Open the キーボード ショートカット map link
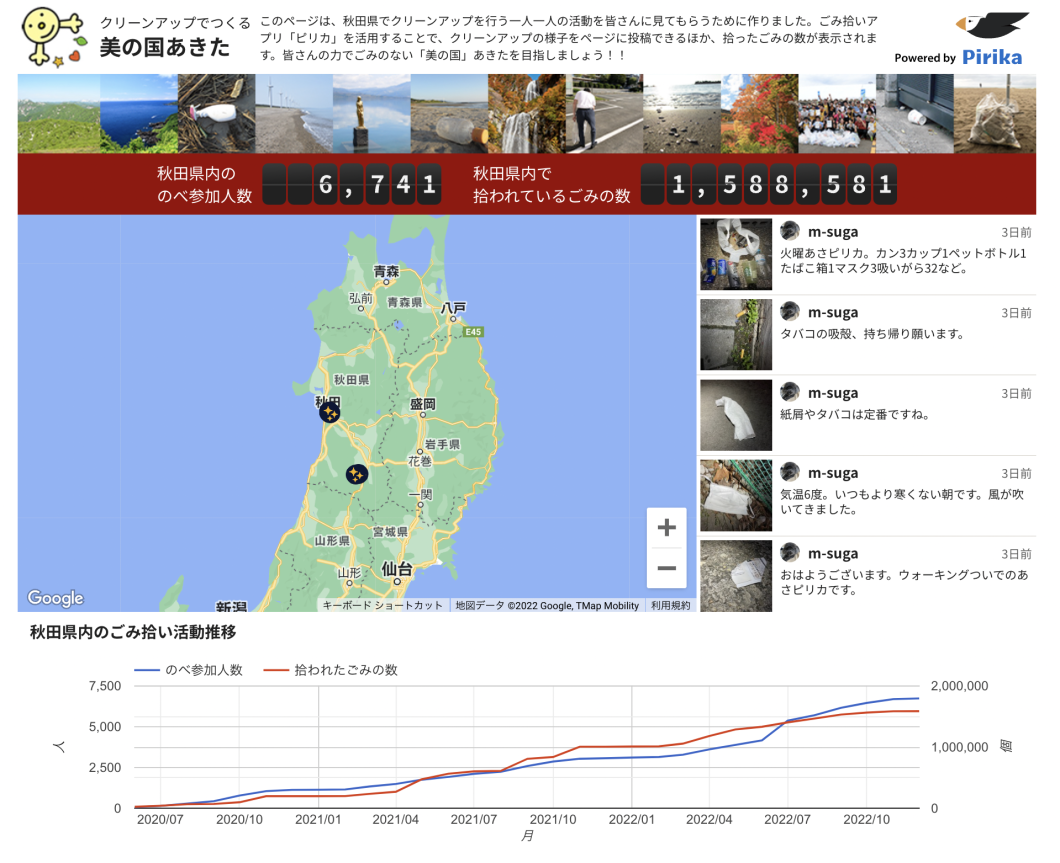 [x=382, y=606]
